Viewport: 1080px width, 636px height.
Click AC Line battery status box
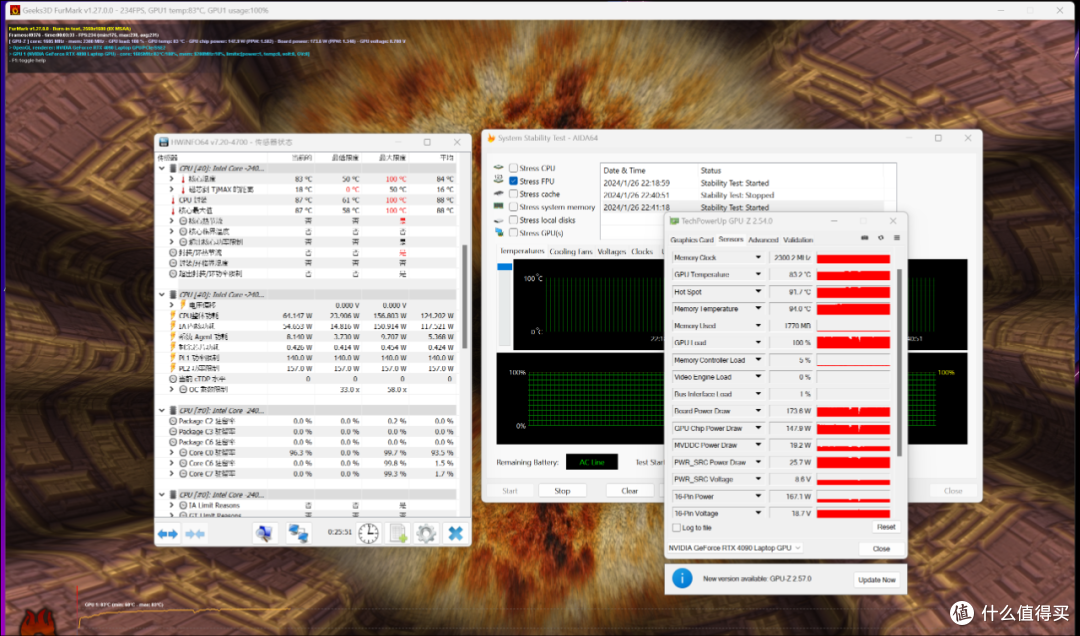tap(592, 462)
